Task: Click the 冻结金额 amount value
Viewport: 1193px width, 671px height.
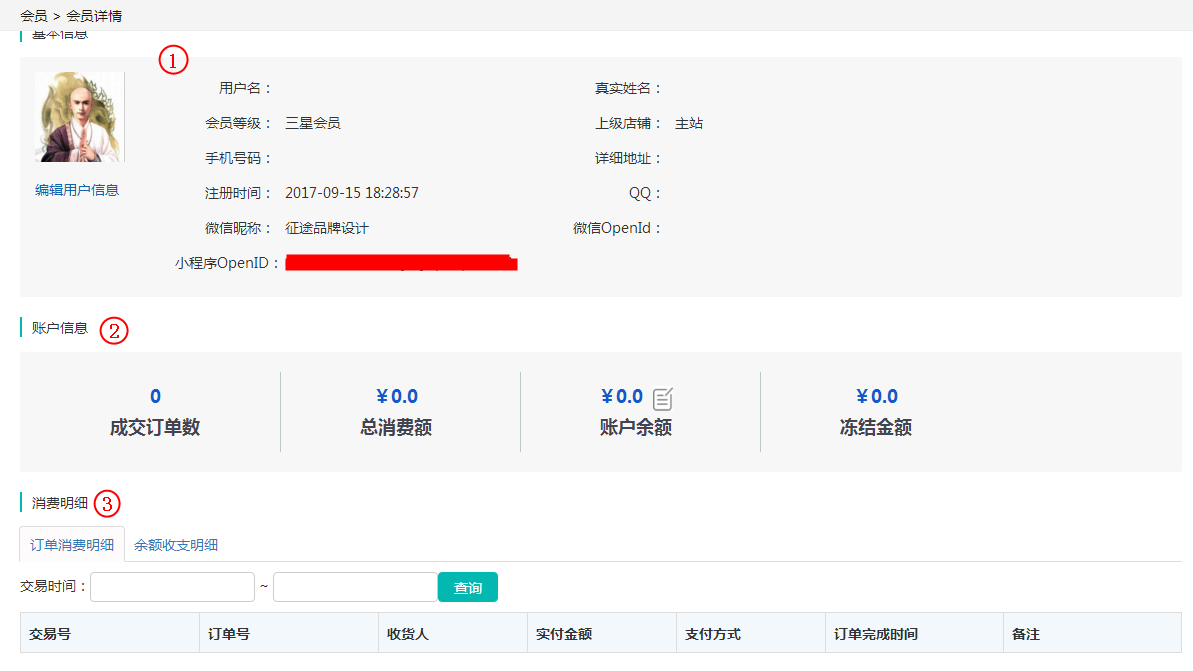Action: (876, 397)
